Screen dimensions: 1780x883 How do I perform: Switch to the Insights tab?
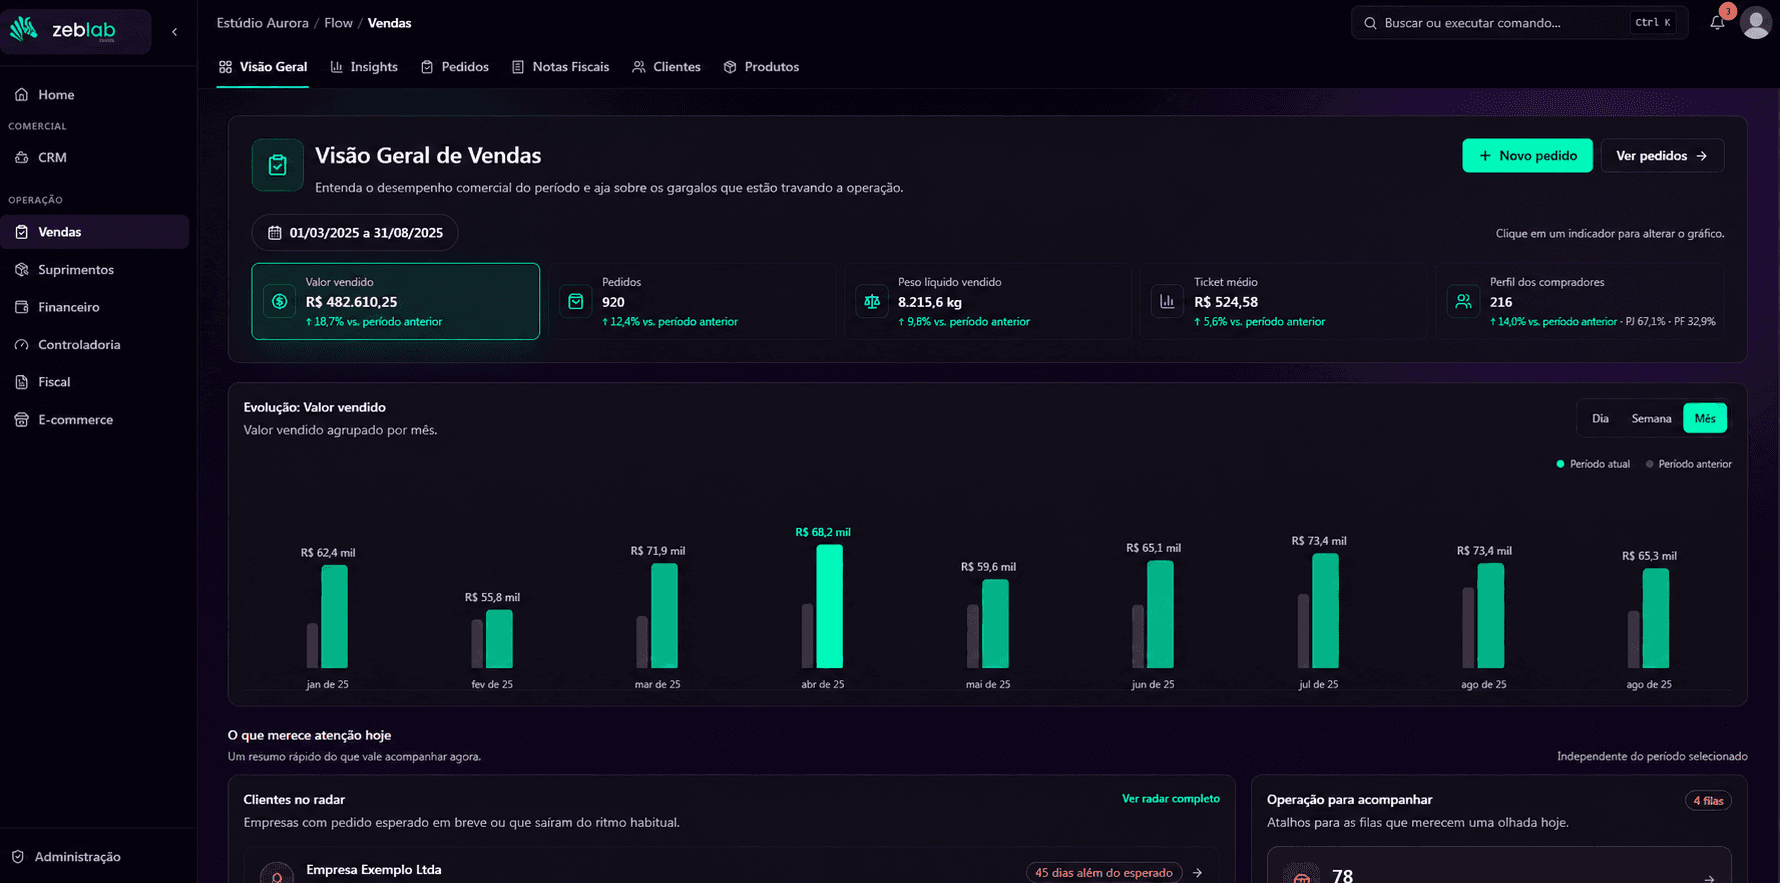coord(364,67)
